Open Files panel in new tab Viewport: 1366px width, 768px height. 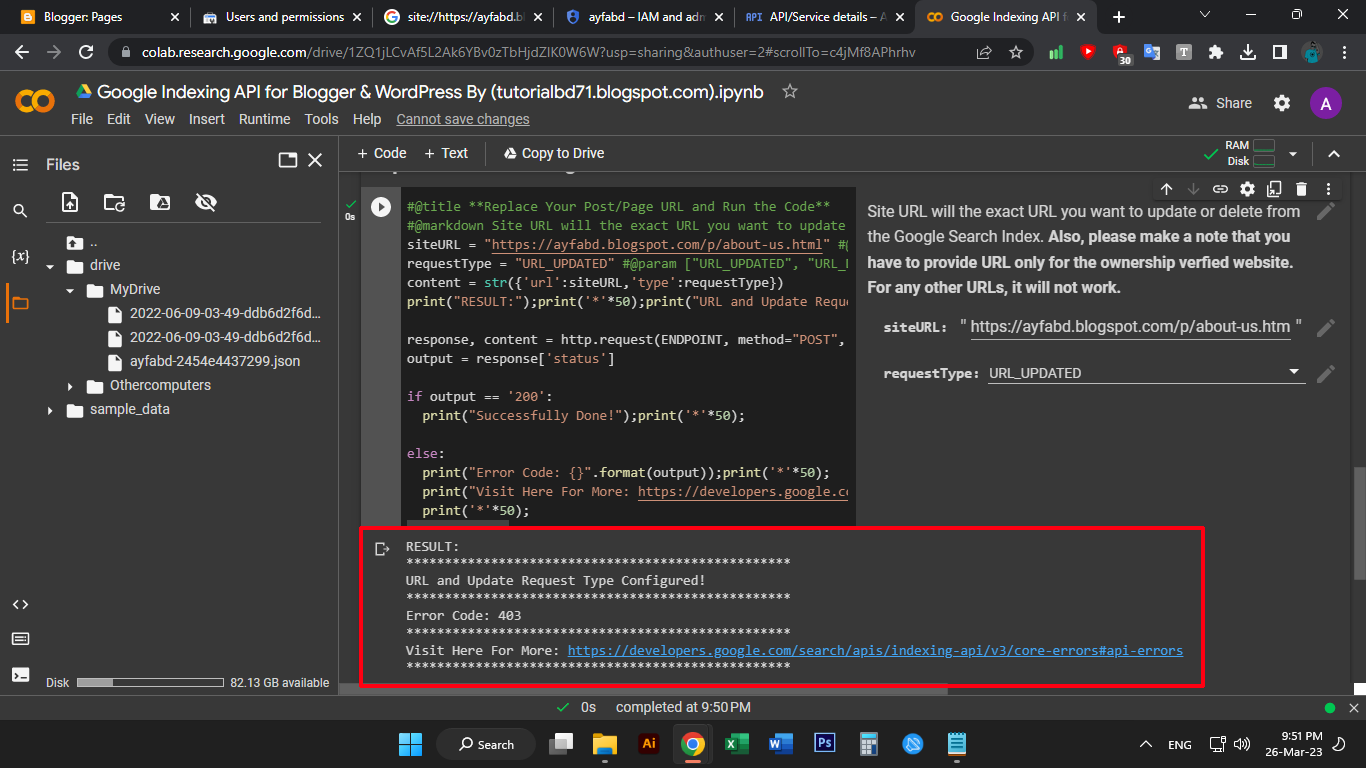[288, 160]
